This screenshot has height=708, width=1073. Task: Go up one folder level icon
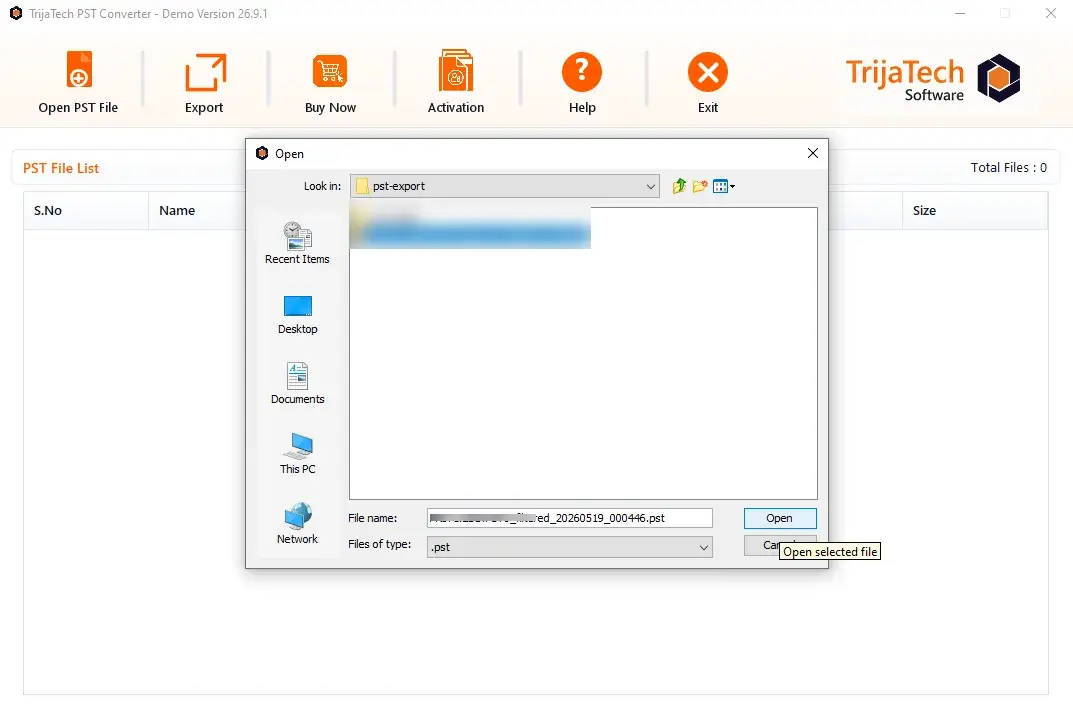coord(679,186)
